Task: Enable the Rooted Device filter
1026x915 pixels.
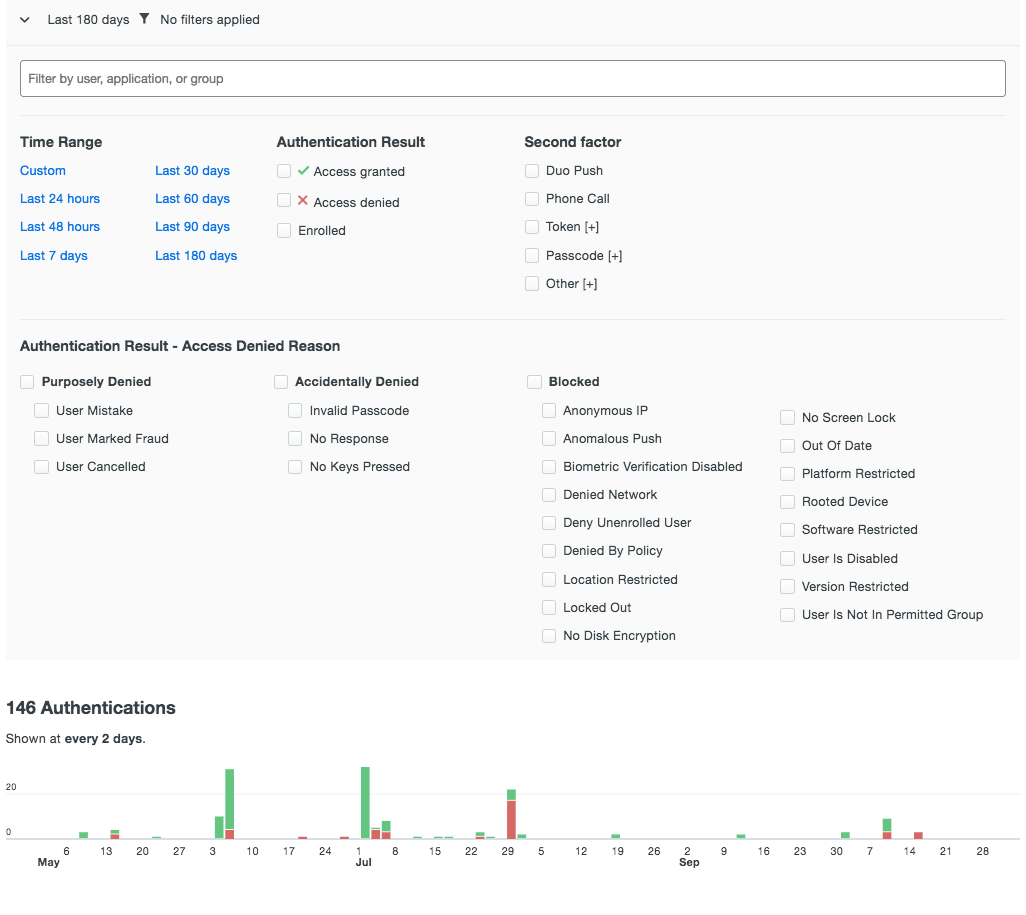Action: point(787,501)
